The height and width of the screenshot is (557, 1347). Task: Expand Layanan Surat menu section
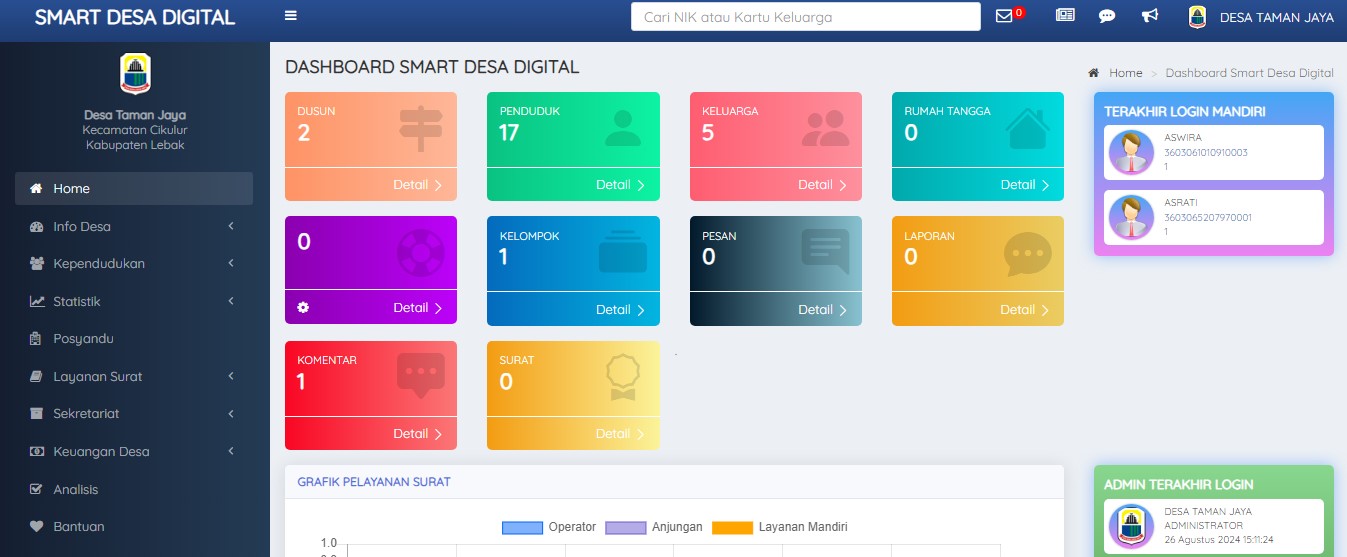pyautogui.click(x=133, y=377)
